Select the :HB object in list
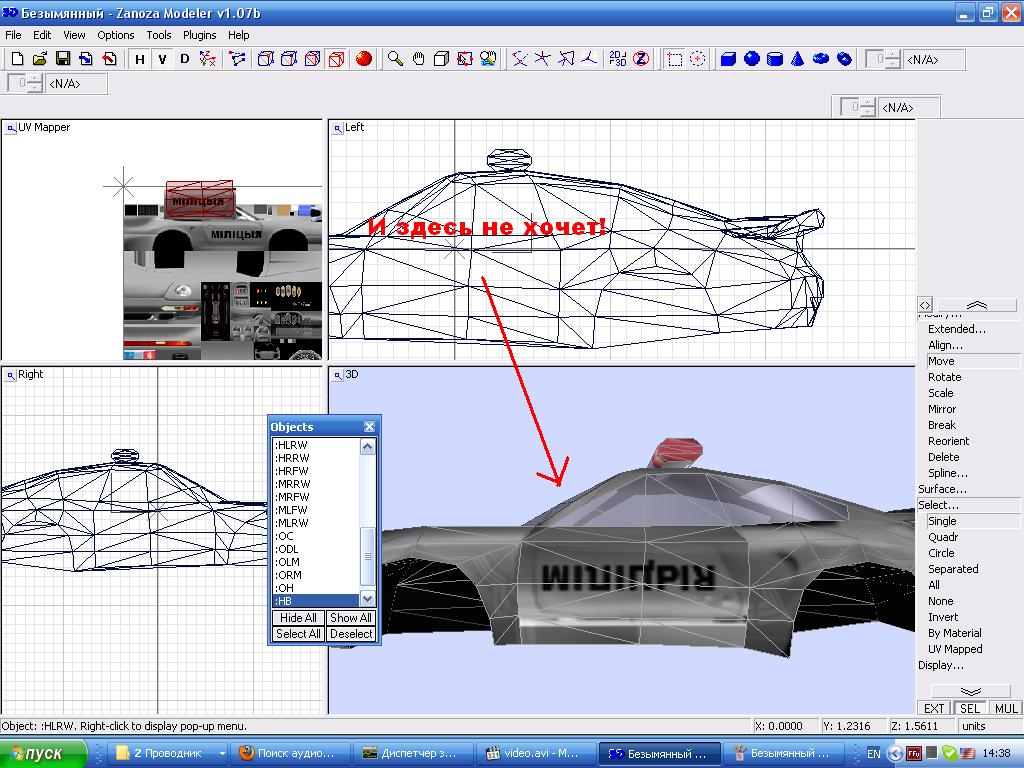This screenshot has width=1024, height=768. click(x=316, y=601)
